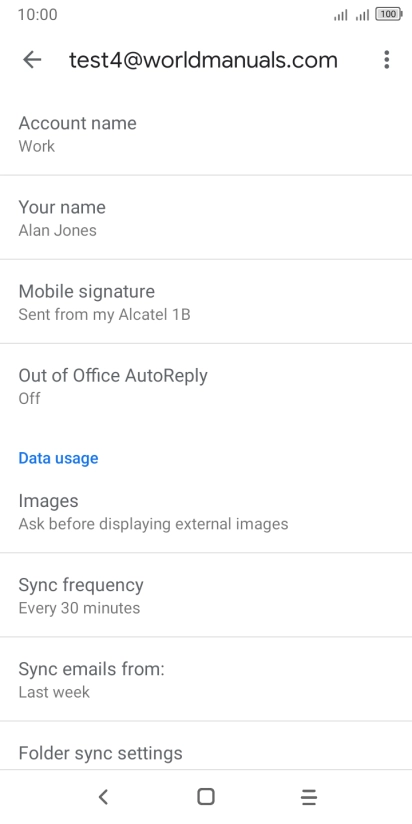412x824 pixels.
Task: Tap Android back navigation button
Action: 103,797
